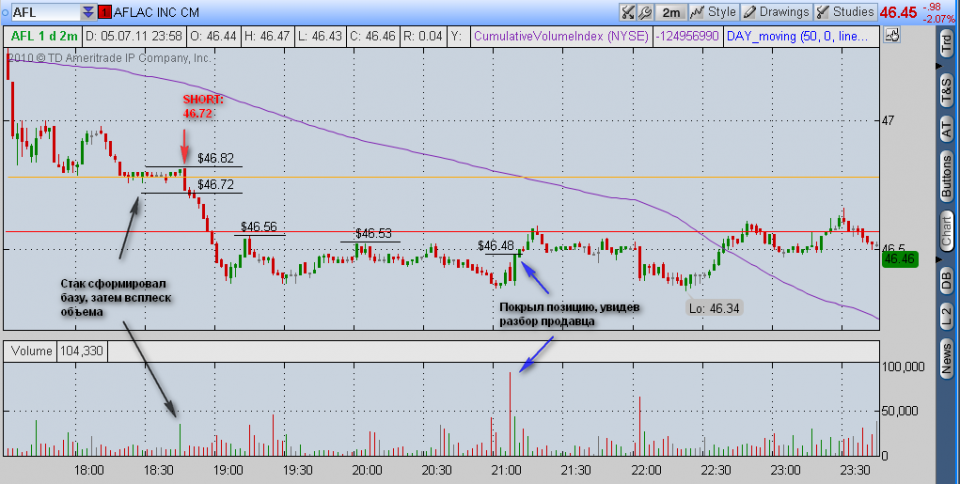Click the AFL 1 d 2m chart label
This screenshot has width=960, height=484.
pos(44,36)
